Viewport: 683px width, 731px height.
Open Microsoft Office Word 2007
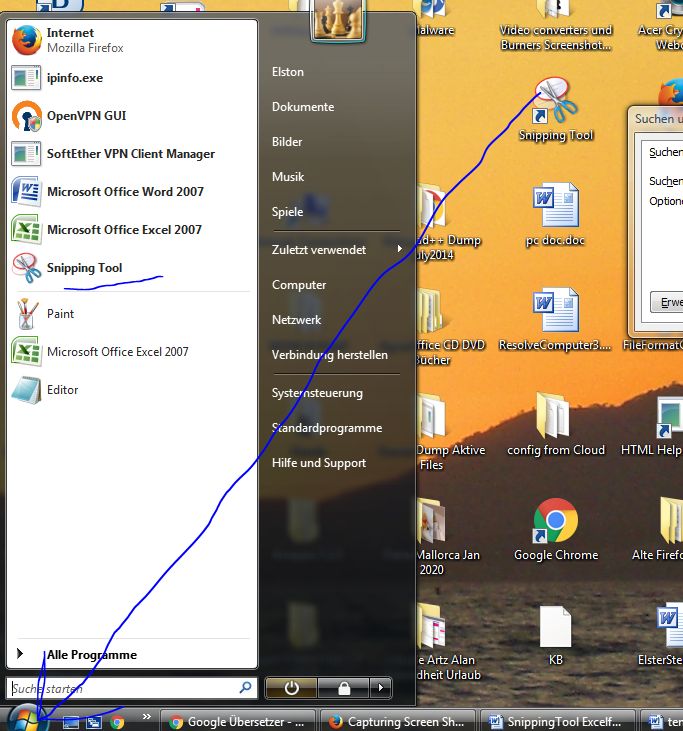[x=132, y=192]
